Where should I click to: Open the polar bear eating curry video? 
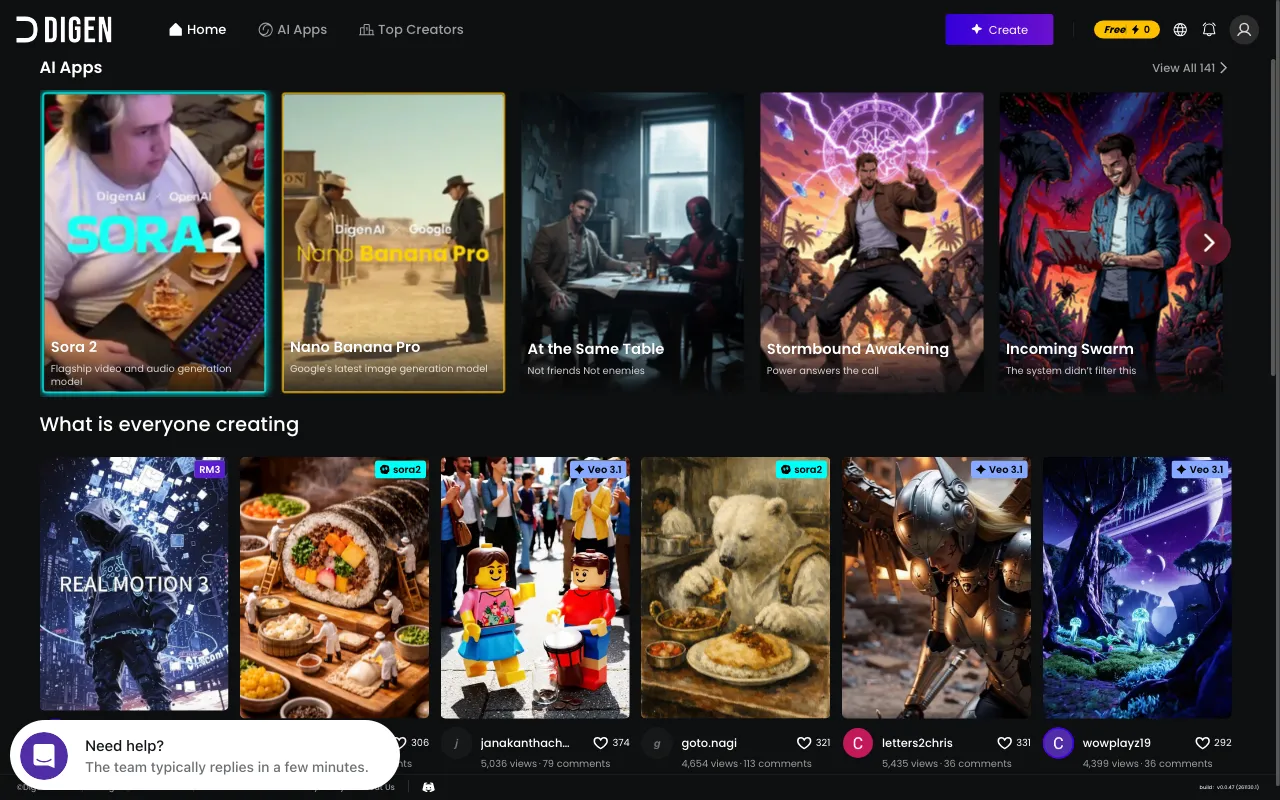735,588
